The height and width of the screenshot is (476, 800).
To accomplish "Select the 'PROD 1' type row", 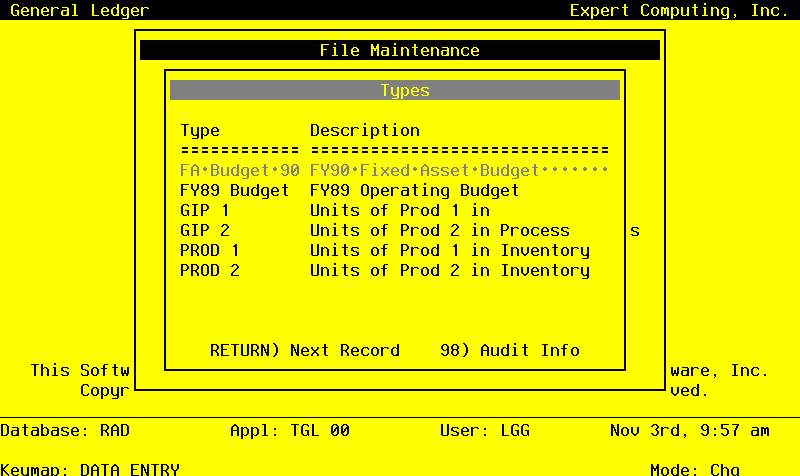I will click(210, 250).
